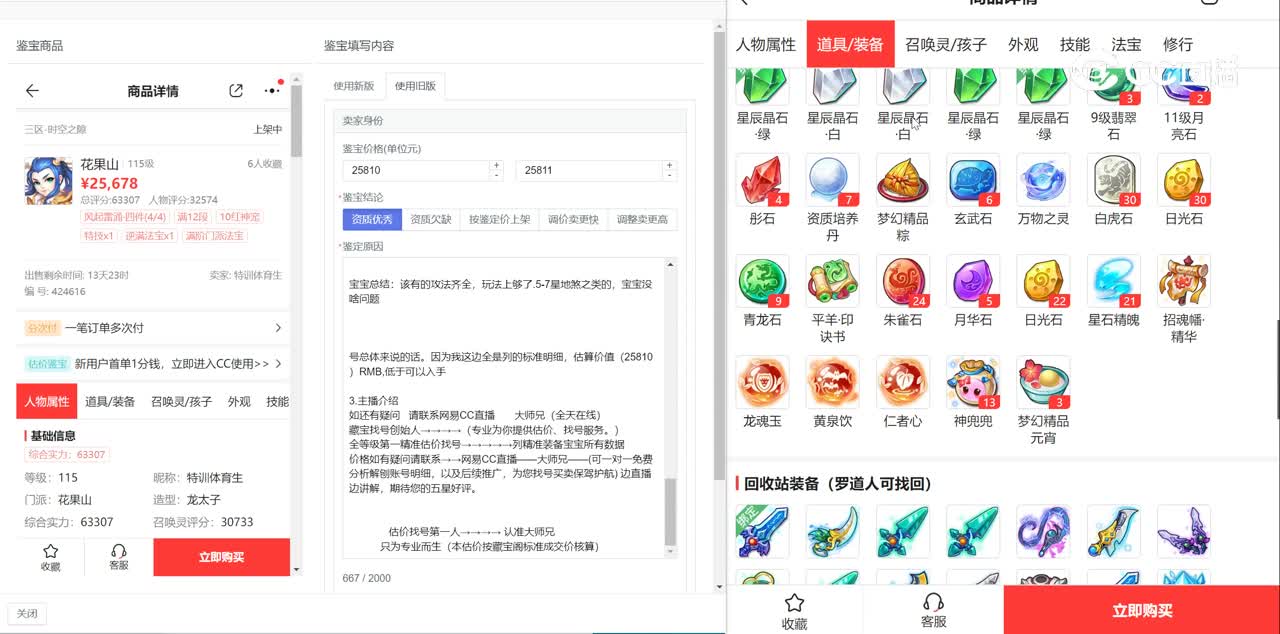Increase the 25810 price stepper
Image resolution: width=1280 pixels, height=634 pixels.
click(496, 165)
